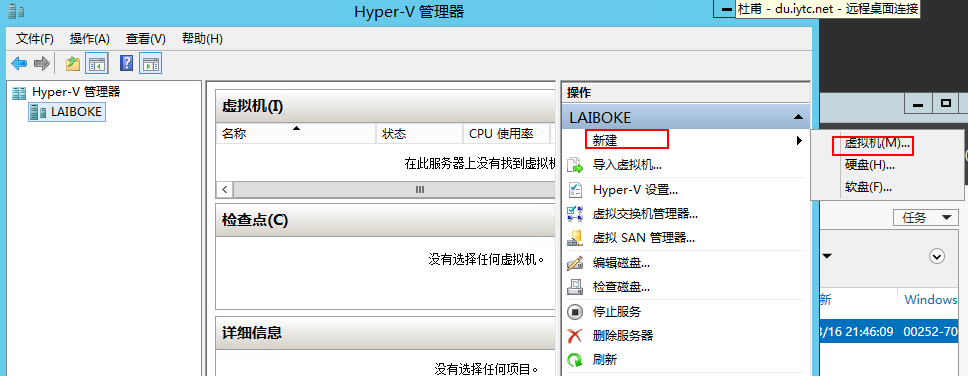Toggle the console tree pane toolbar icon

97,63
